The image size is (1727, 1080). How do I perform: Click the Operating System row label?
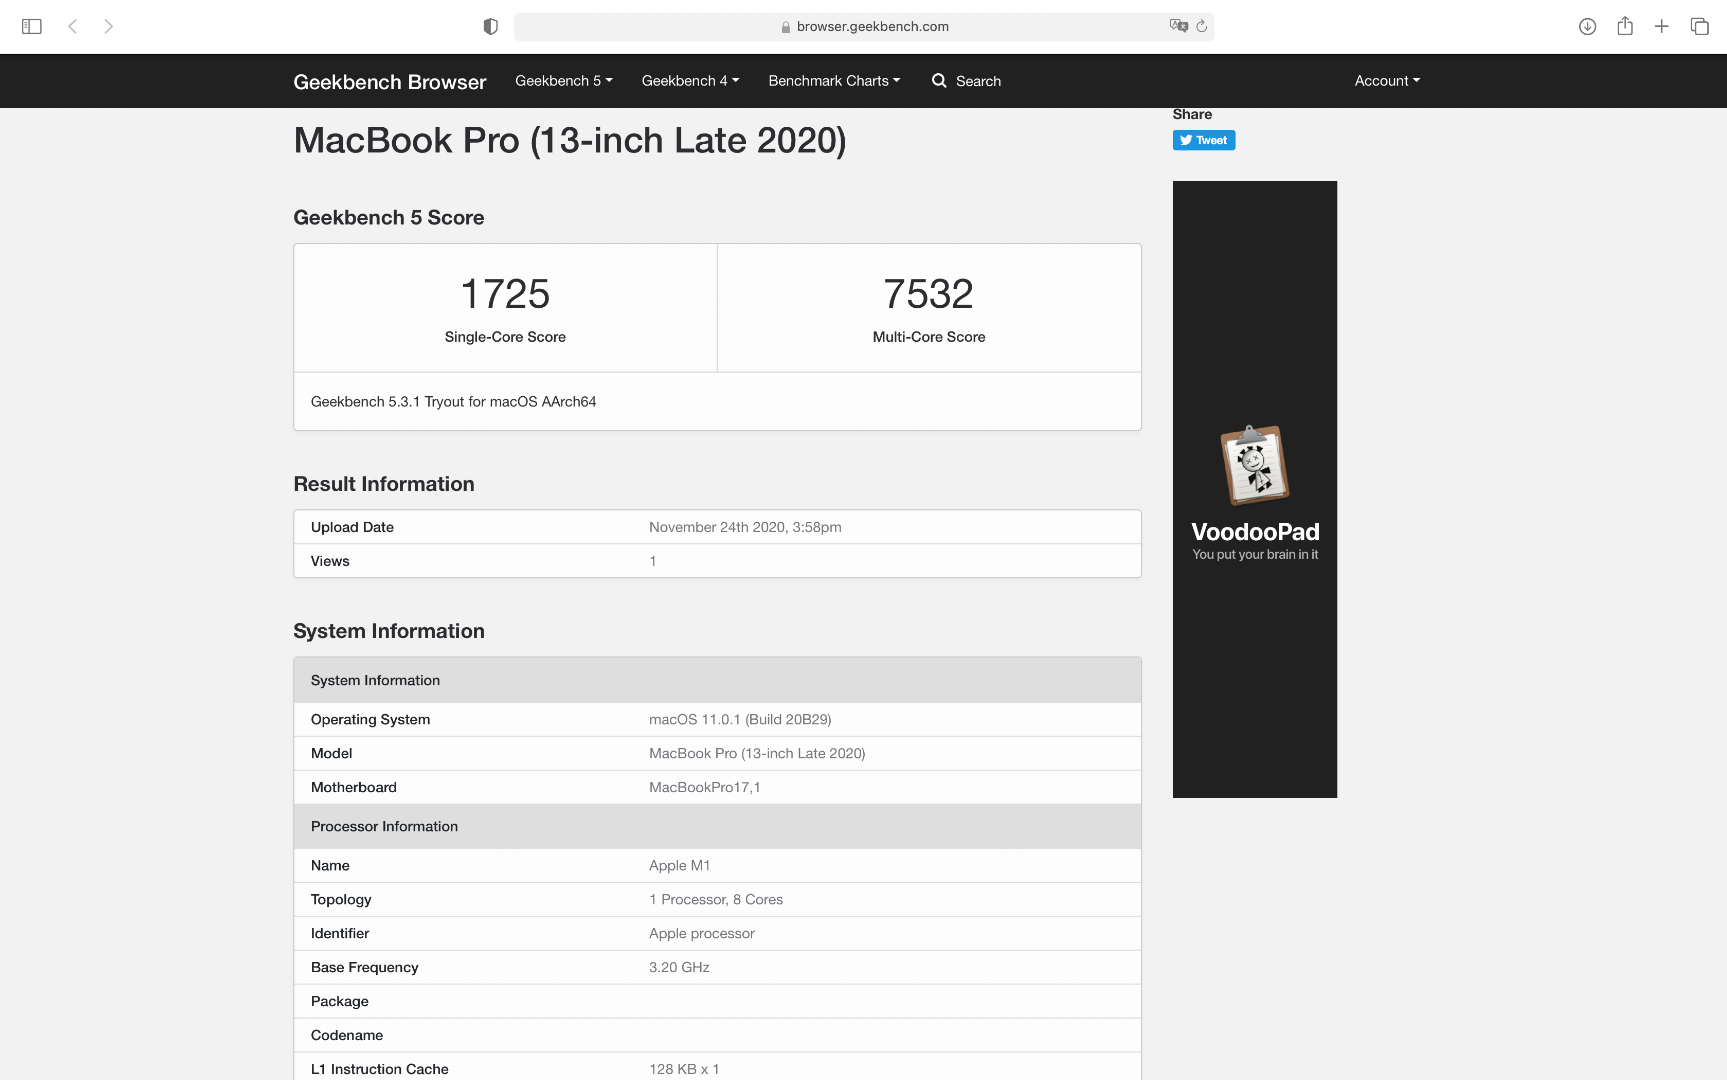click(x=370, y=719)
